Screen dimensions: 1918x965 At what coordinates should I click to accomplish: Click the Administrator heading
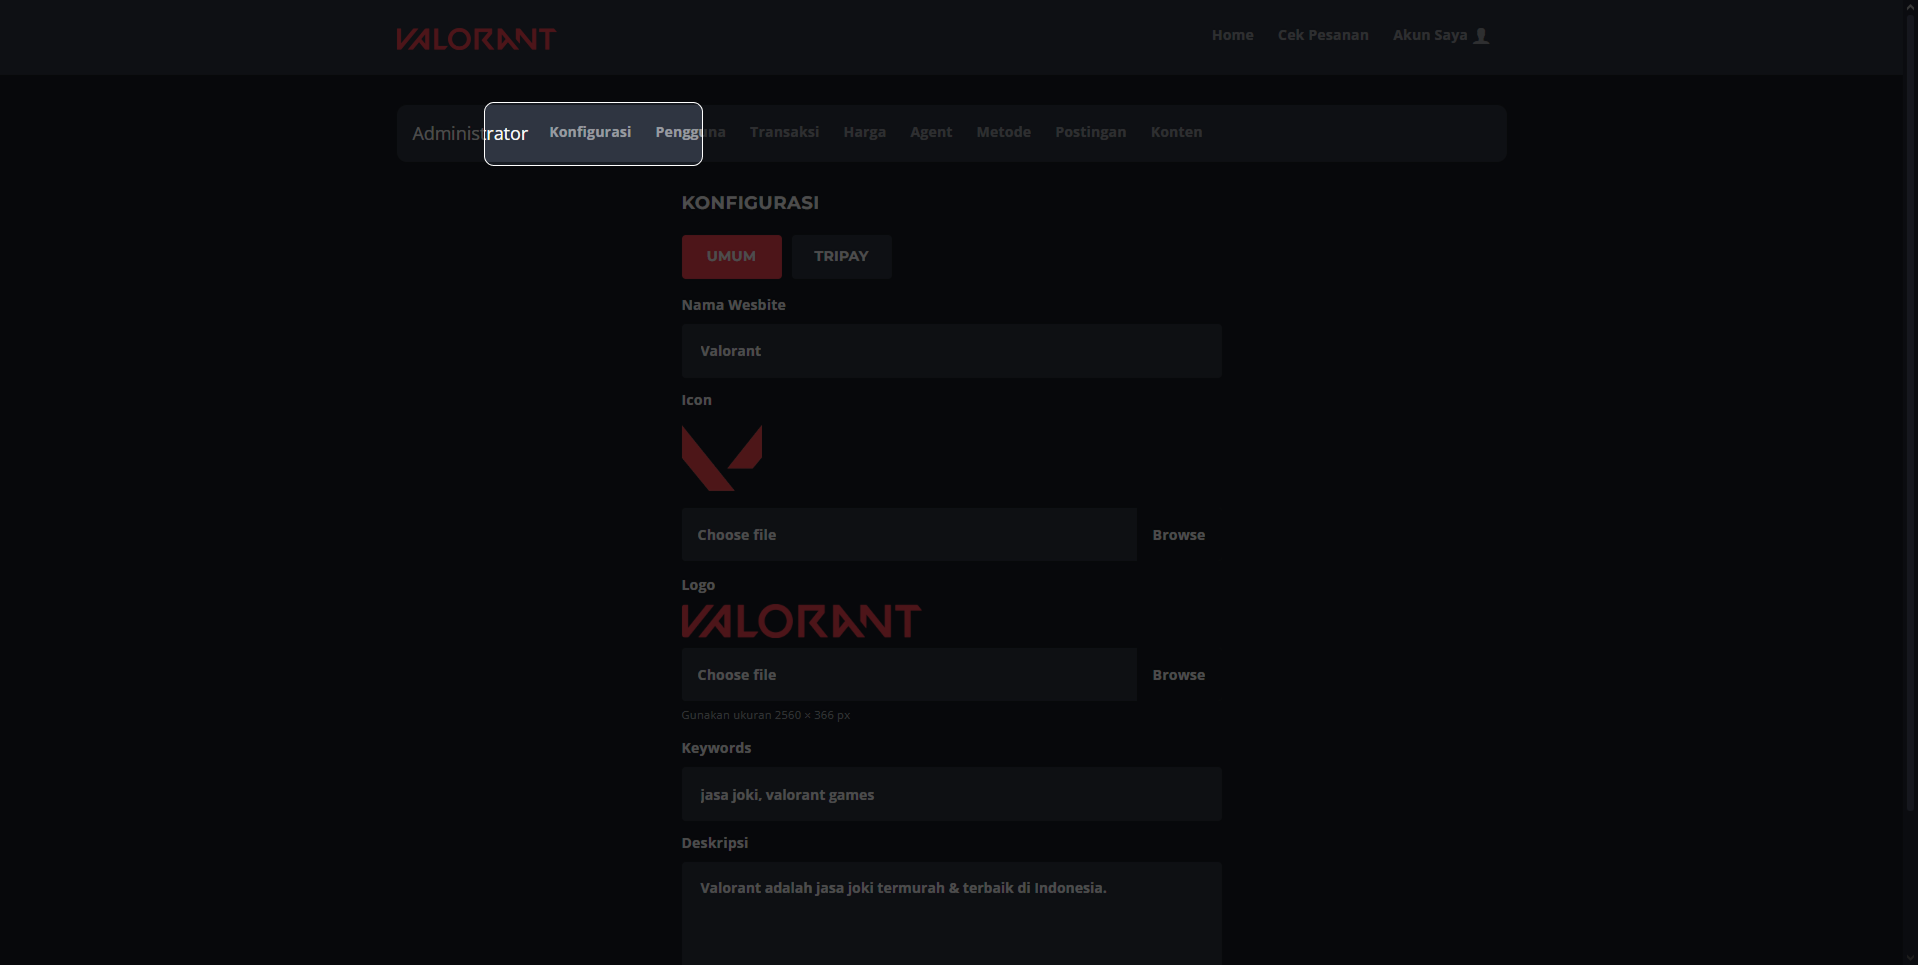pos(470,133)
